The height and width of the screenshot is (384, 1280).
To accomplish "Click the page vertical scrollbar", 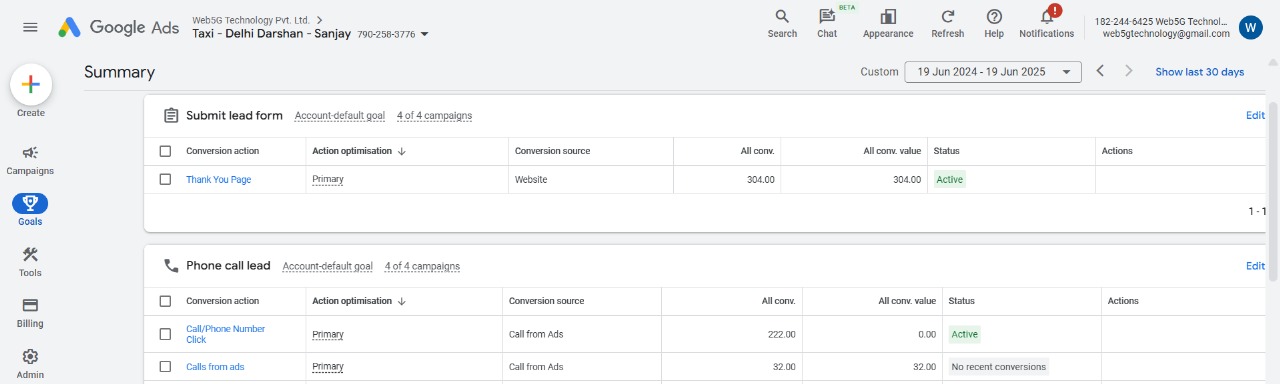I will tap(1274, 190).
